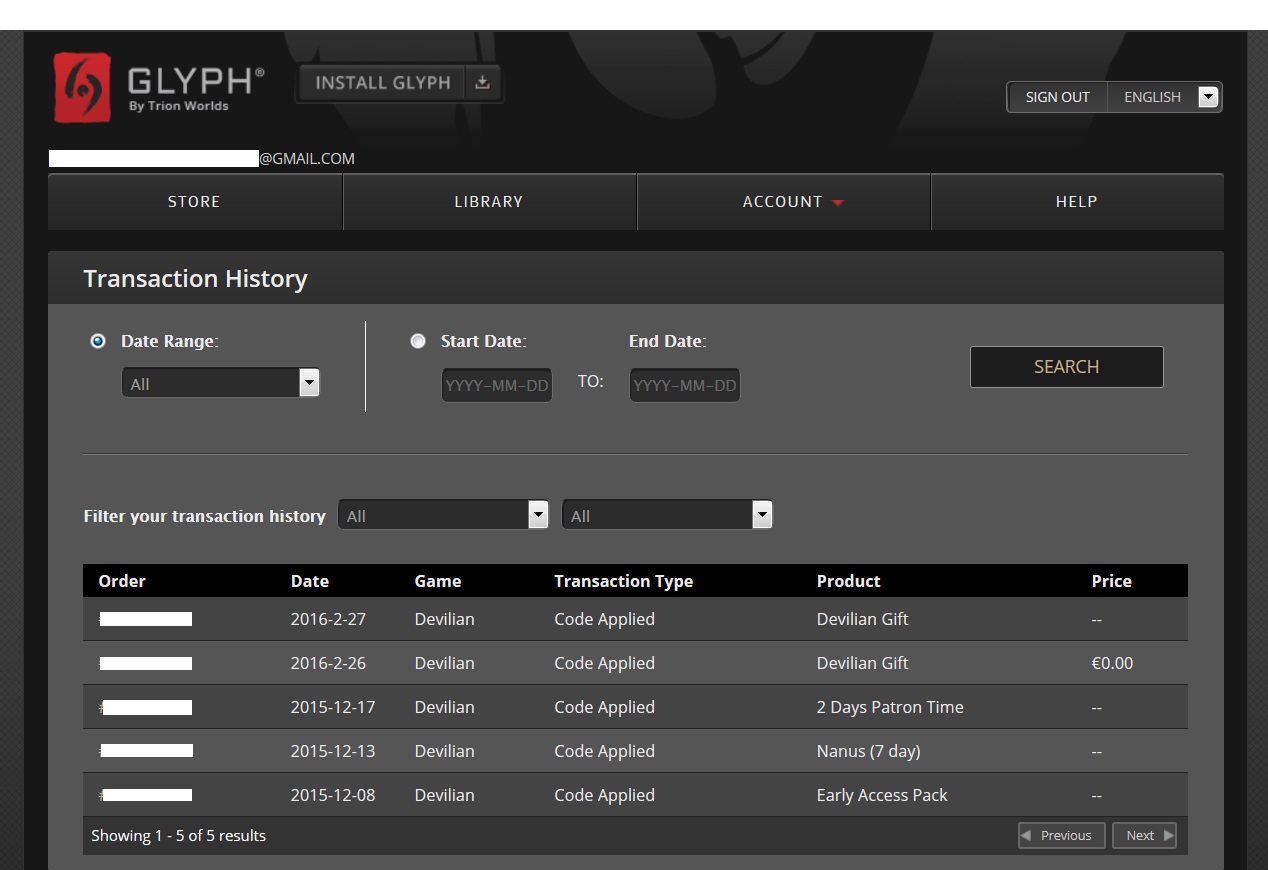Screen dimensions: 1268x870
Task: Open the English language dropdown
Action: [1165, 97]
